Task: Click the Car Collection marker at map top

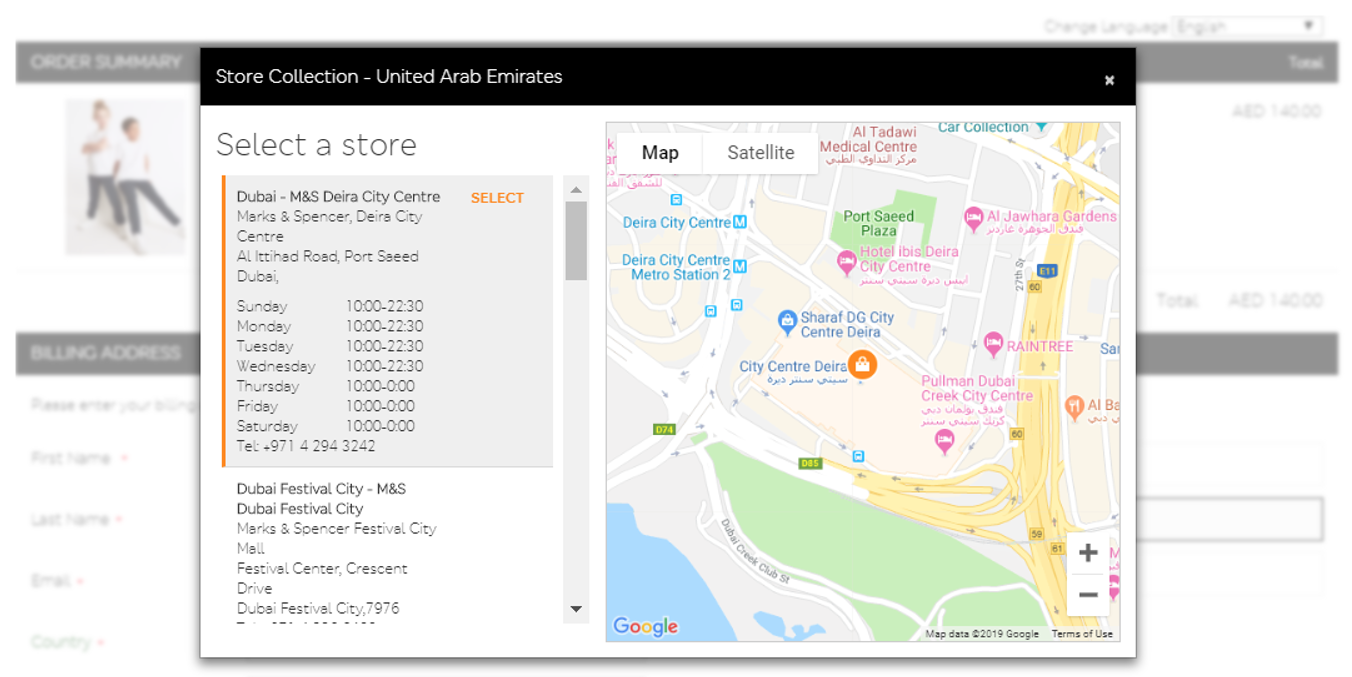Action: click(x=1041, y=127)
